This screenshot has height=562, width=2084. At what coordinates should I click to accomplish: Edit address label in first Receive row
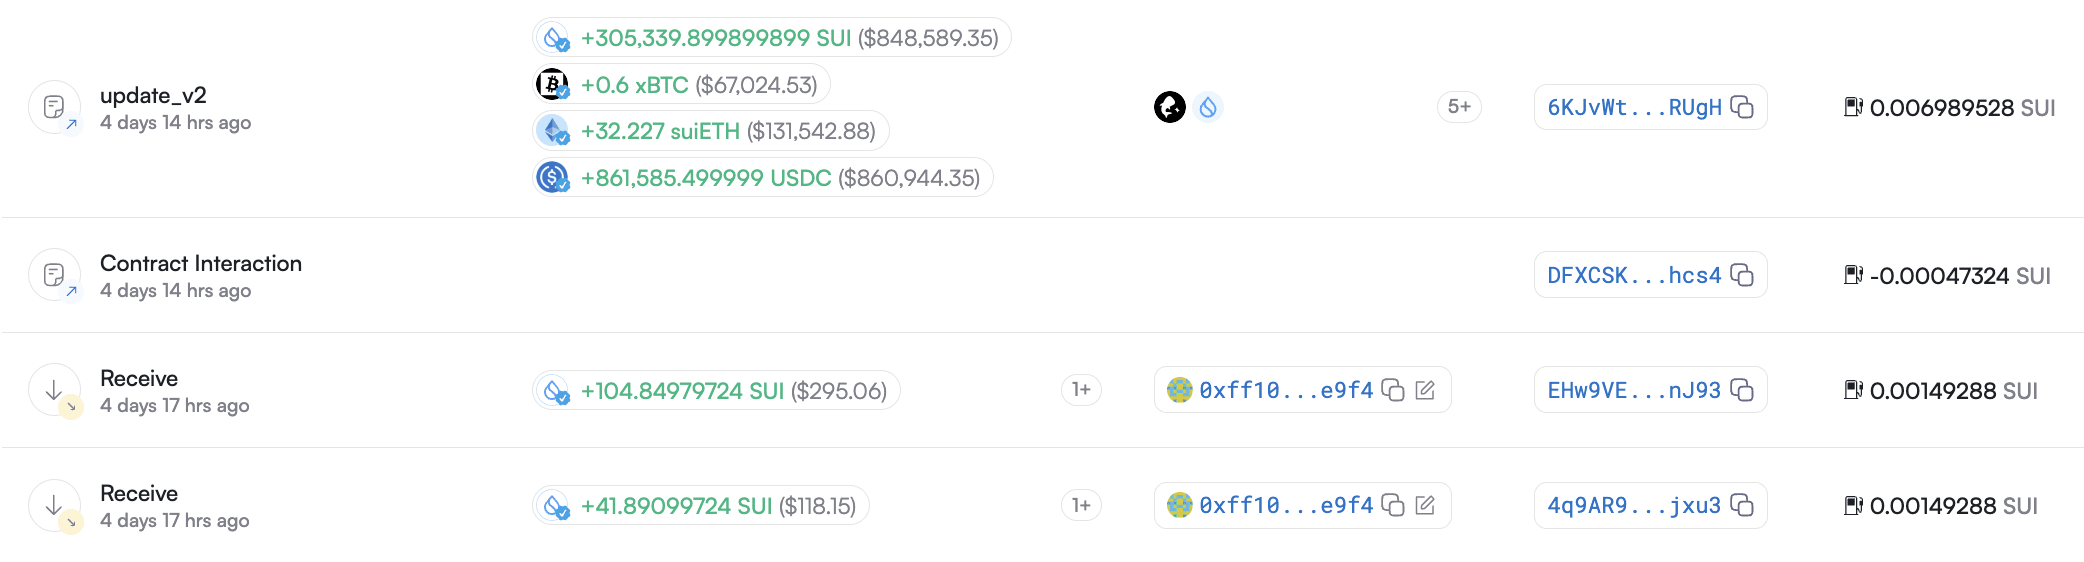pyautogui.click(x=1425, y=390)
